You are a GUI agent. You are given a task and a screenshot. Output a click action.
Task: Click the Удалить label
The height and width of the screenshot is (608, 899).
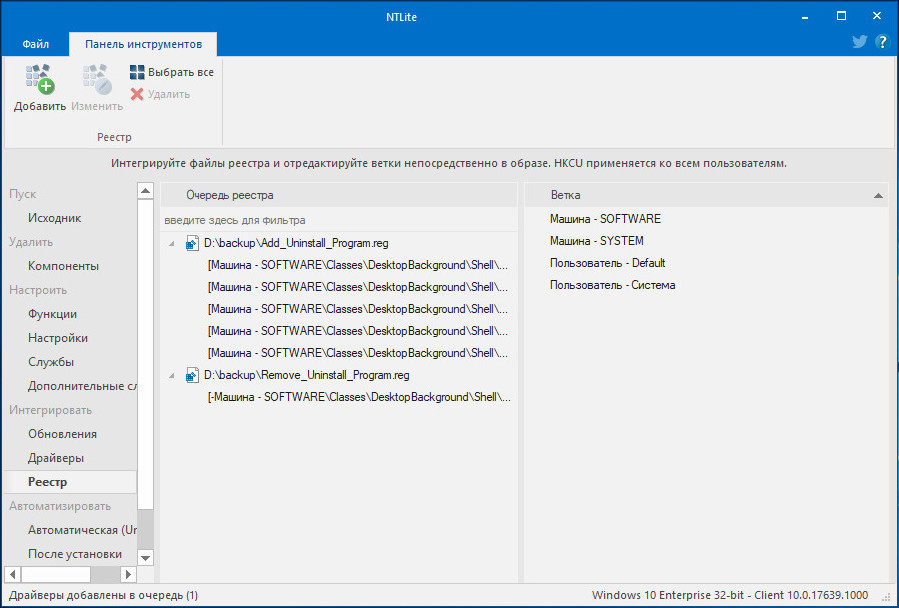(169, 94)
